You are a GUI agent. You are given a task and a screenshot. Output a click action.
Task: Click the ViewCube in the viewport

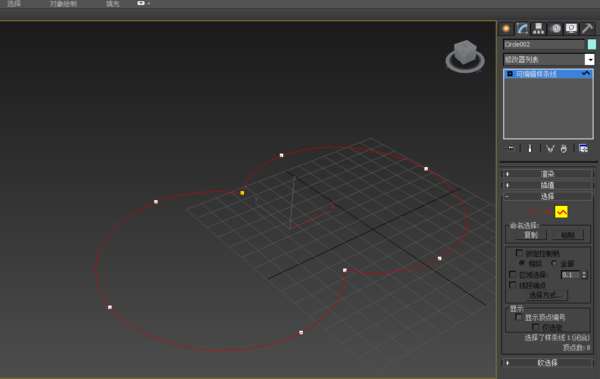[x=465, y=56]
